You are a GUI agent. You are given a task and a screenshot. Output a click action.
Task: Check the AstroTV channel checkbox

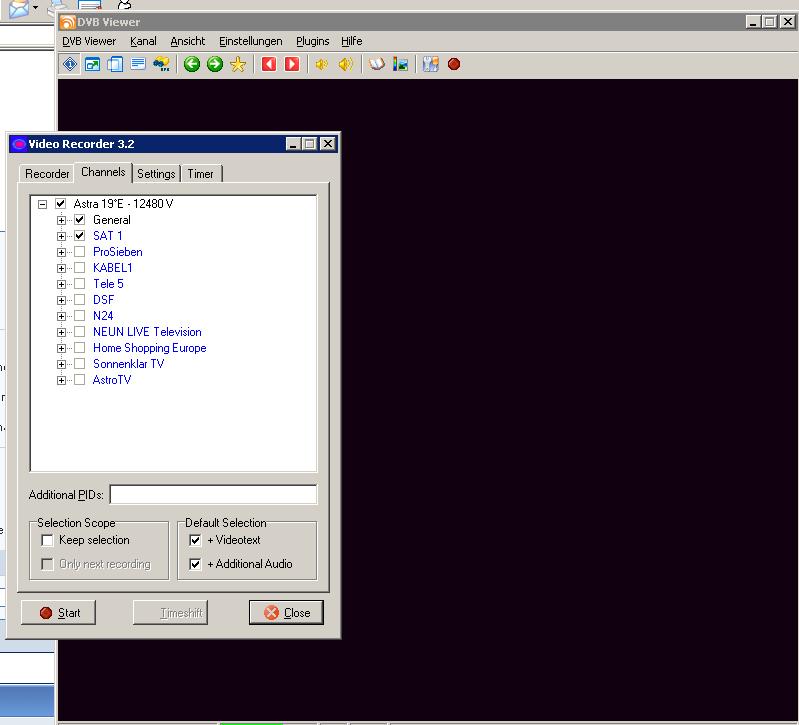coord(79,380)
